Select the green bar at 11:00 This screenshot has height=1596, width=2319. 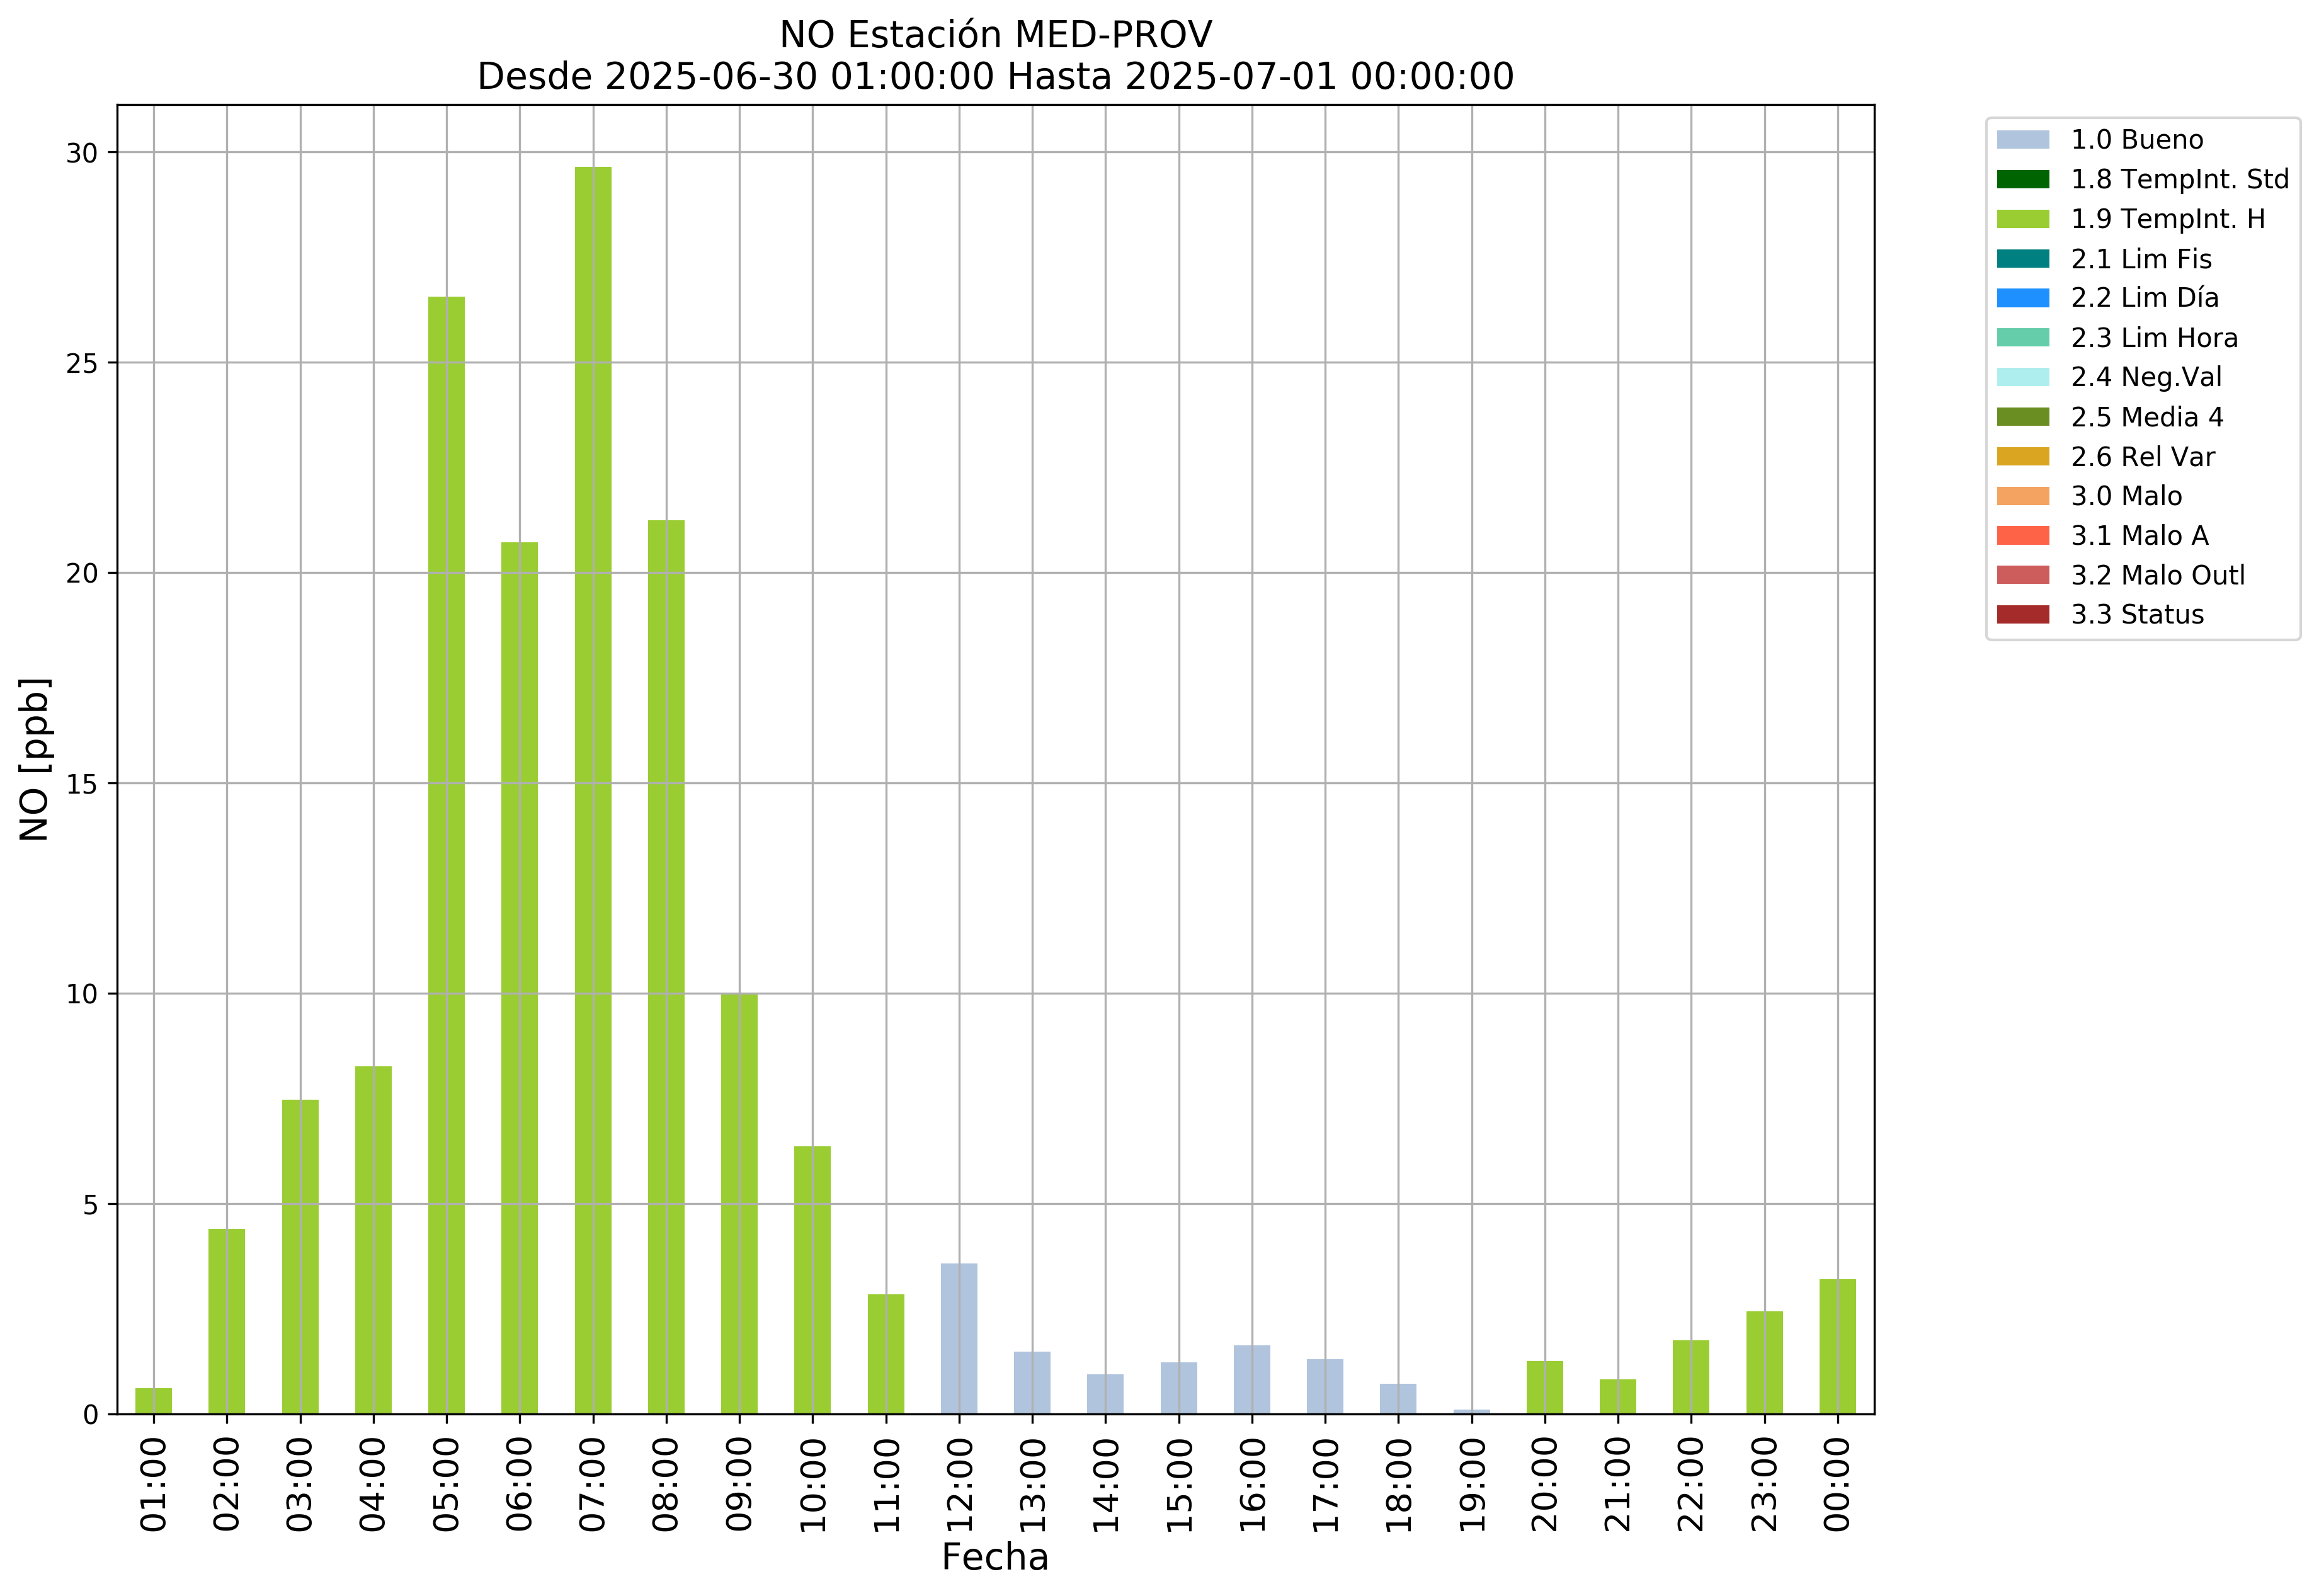point(886,1355)
